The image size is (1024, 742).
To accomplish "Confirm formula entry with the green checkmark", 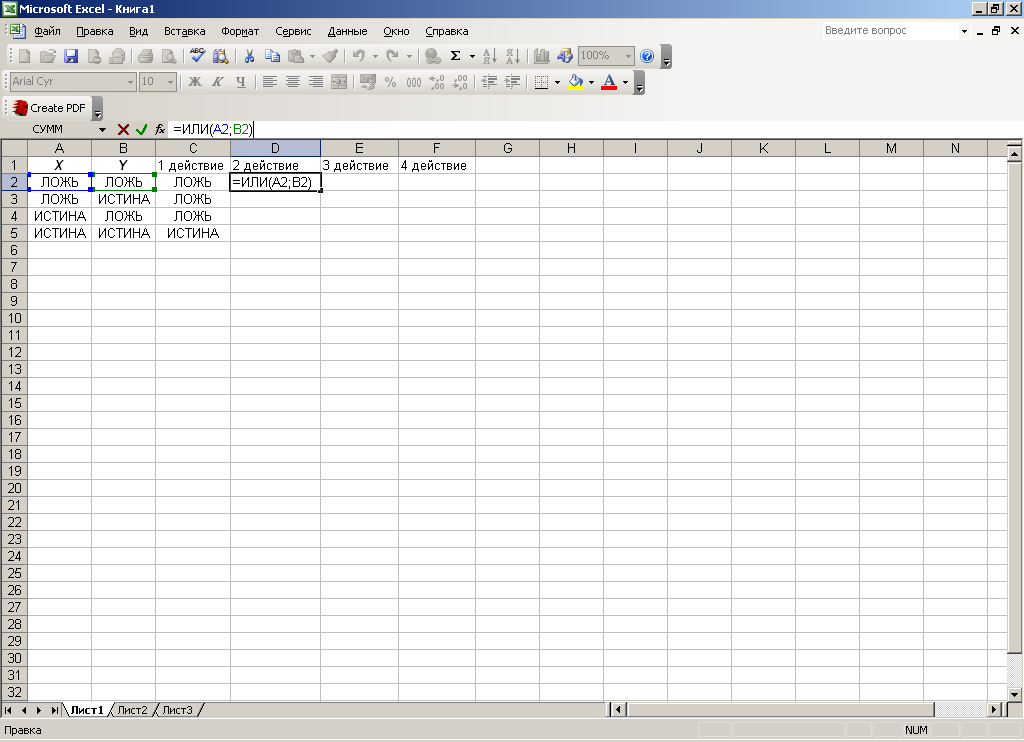I will click(x=141, y=129).
